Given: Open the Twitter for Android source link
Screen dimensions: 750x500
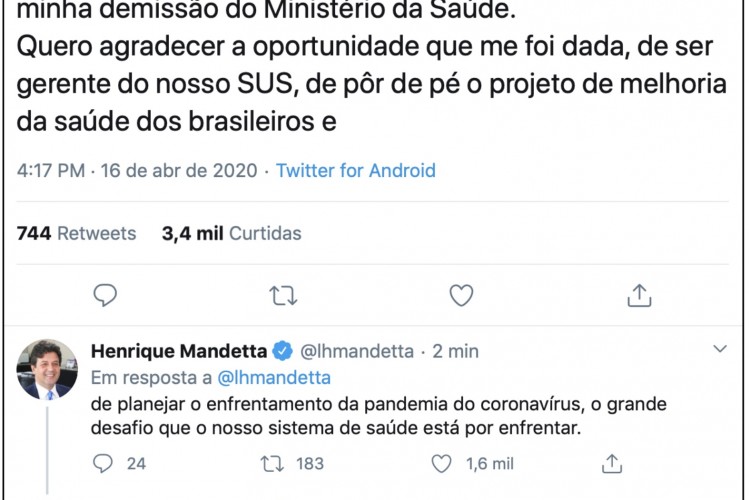Looking at the screenshot, I should coord(356,170).
